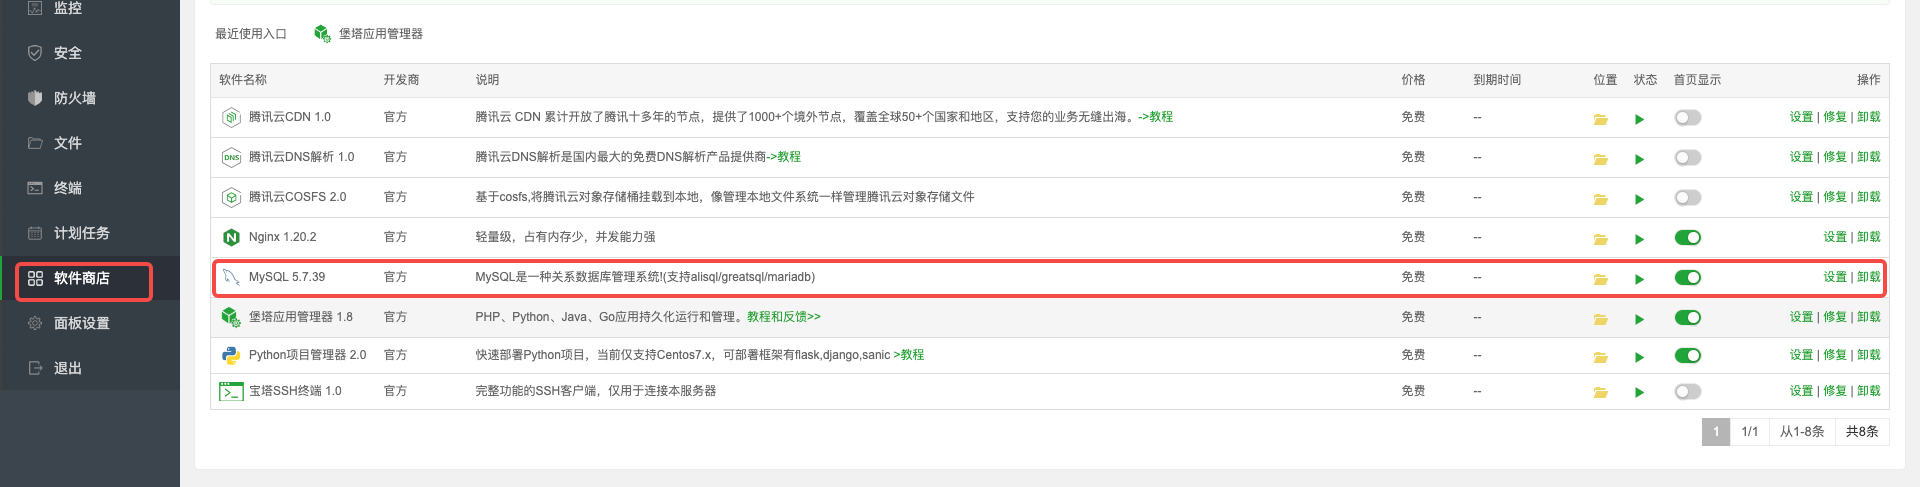
Task: Click the 腾讯云DNS解析 DNS icon
Action: pos(231,157)
